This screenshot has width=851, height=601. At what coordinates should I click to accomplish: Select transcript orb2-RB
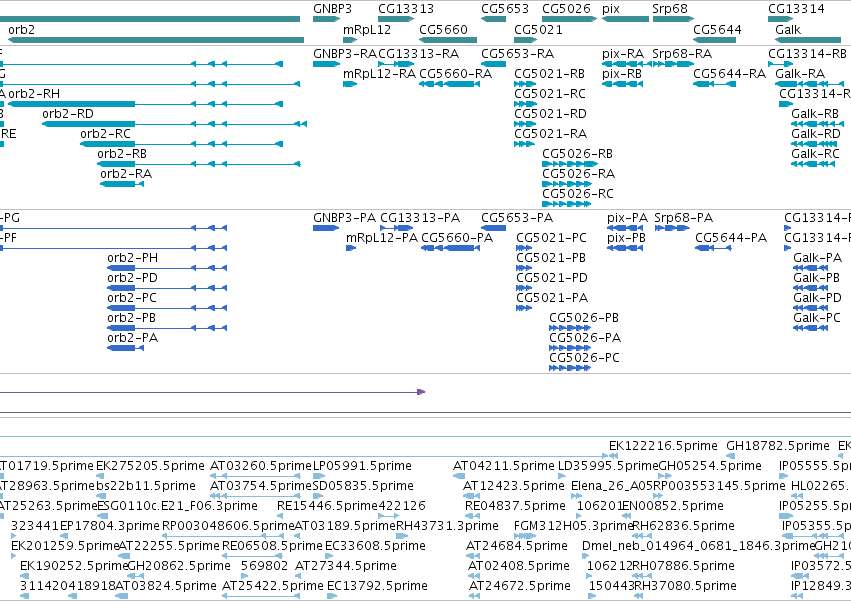point(122,154)
